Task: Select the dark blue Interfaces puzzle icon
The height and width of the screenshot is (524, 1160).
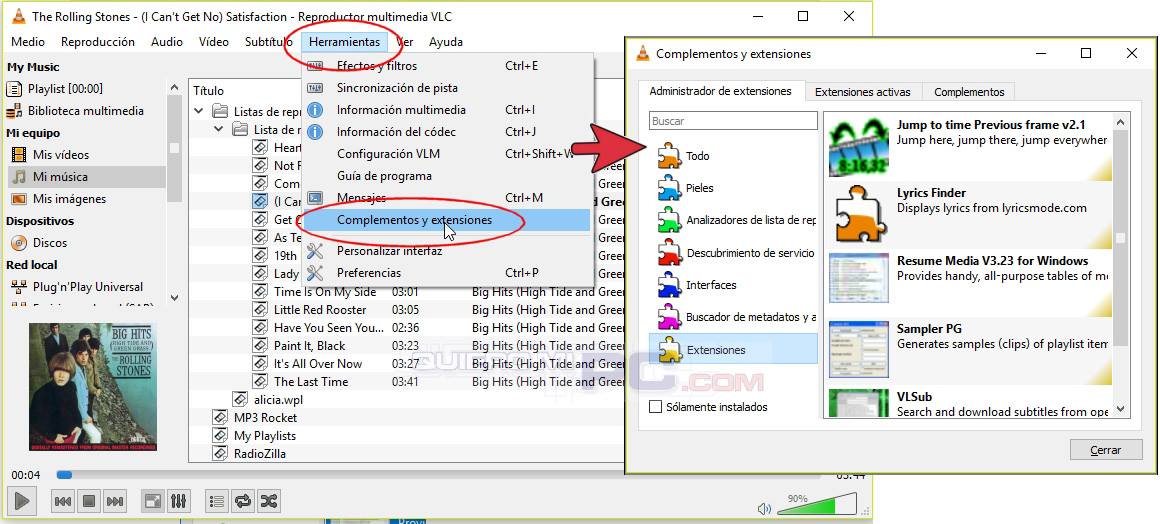Action: coord(669,285)
